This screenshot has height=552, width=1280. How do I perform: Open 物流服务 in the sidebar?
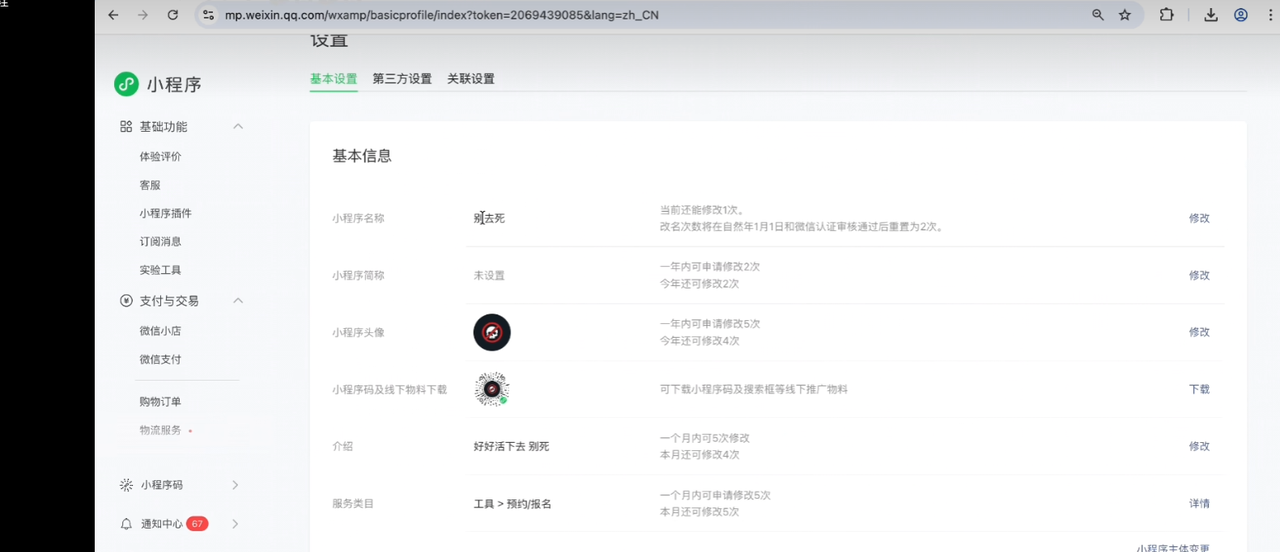click(161, 430)
